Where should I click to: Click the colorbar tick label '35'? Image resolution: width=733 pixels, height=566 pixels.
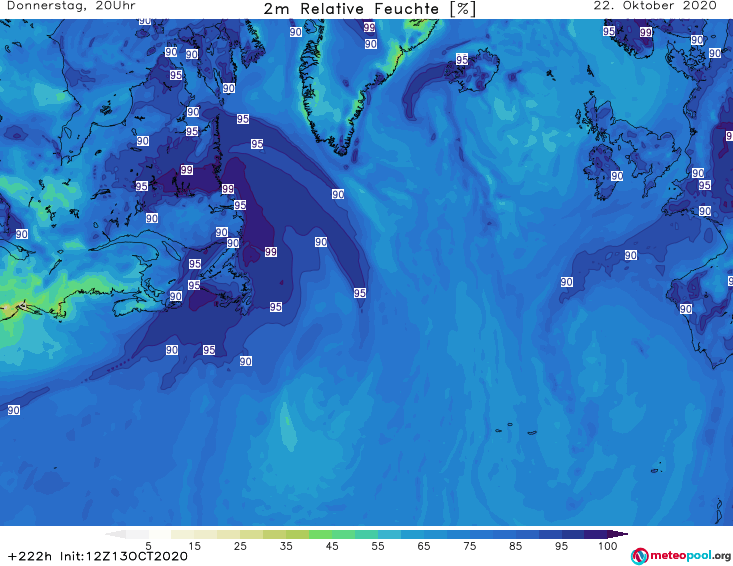click(x=286, y=546)
